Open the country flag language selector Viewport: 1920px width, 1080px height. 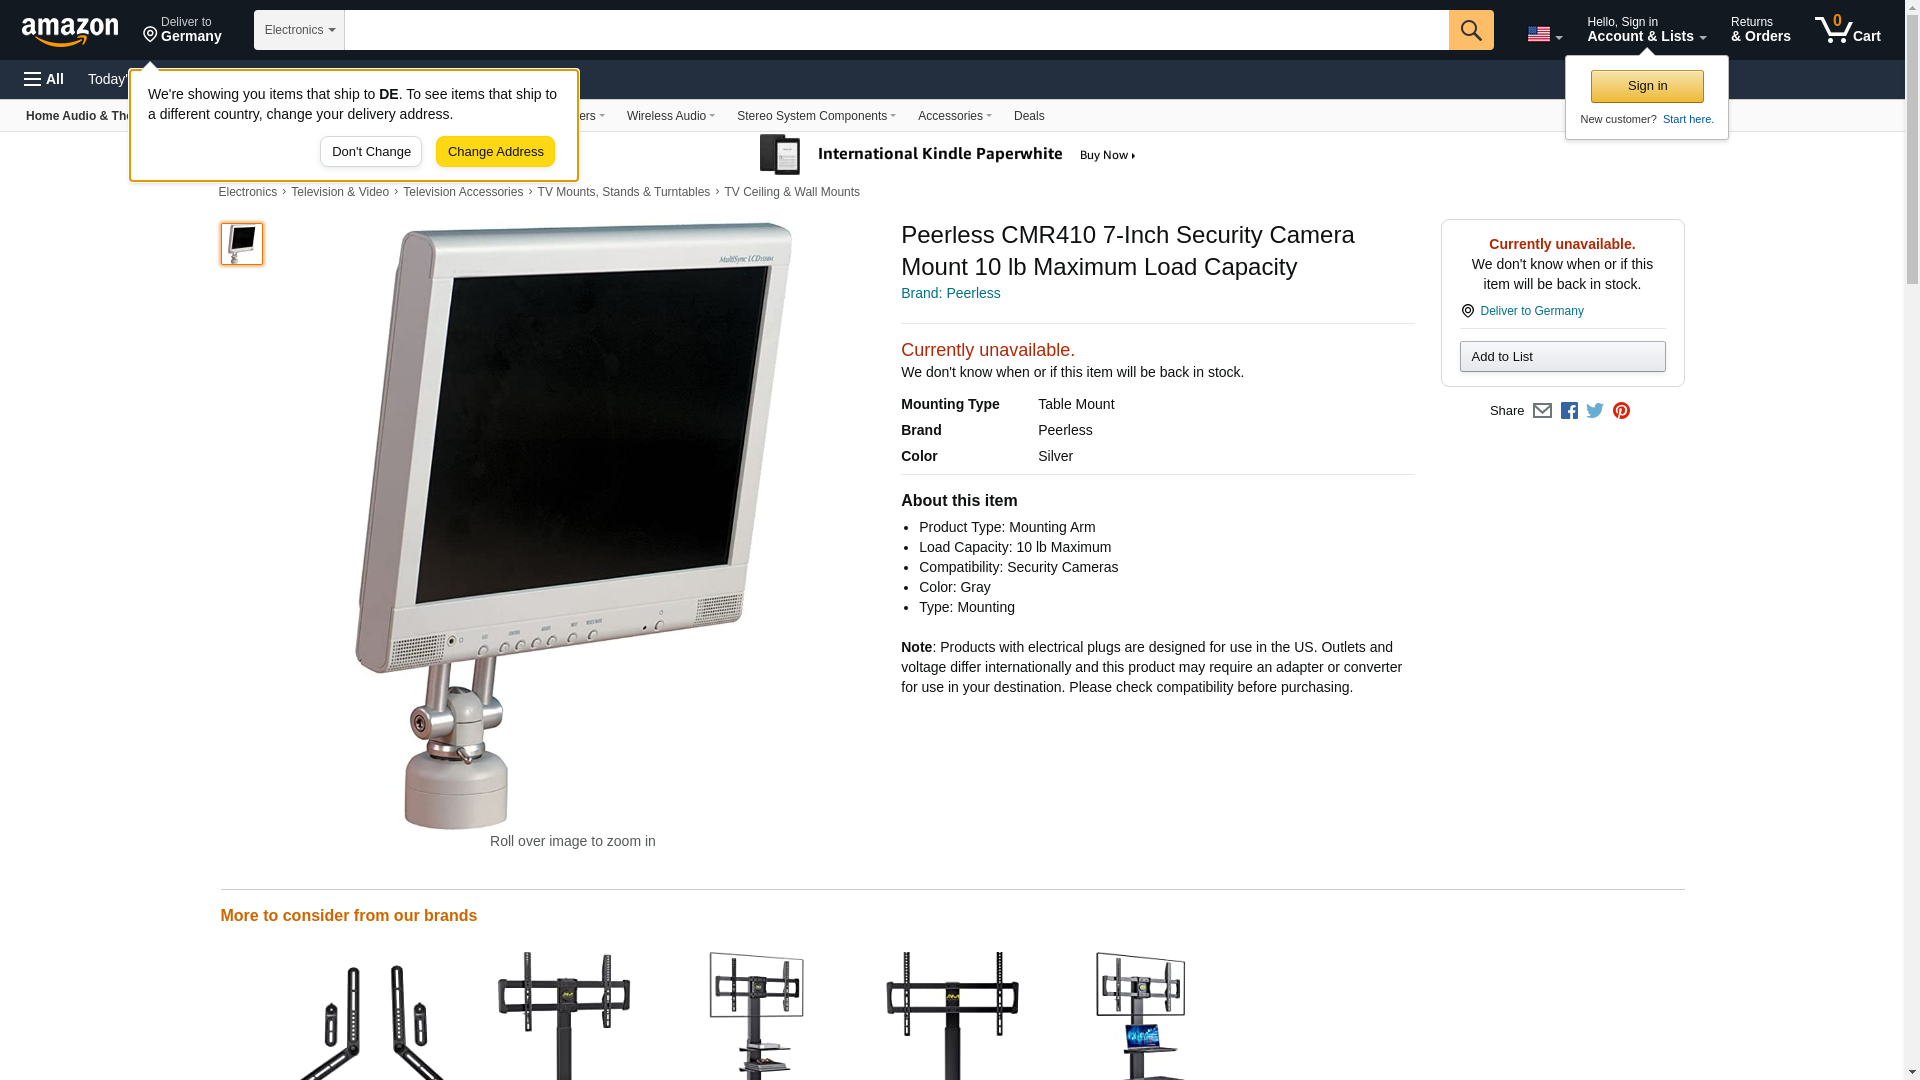click(x=1544, y=34)
